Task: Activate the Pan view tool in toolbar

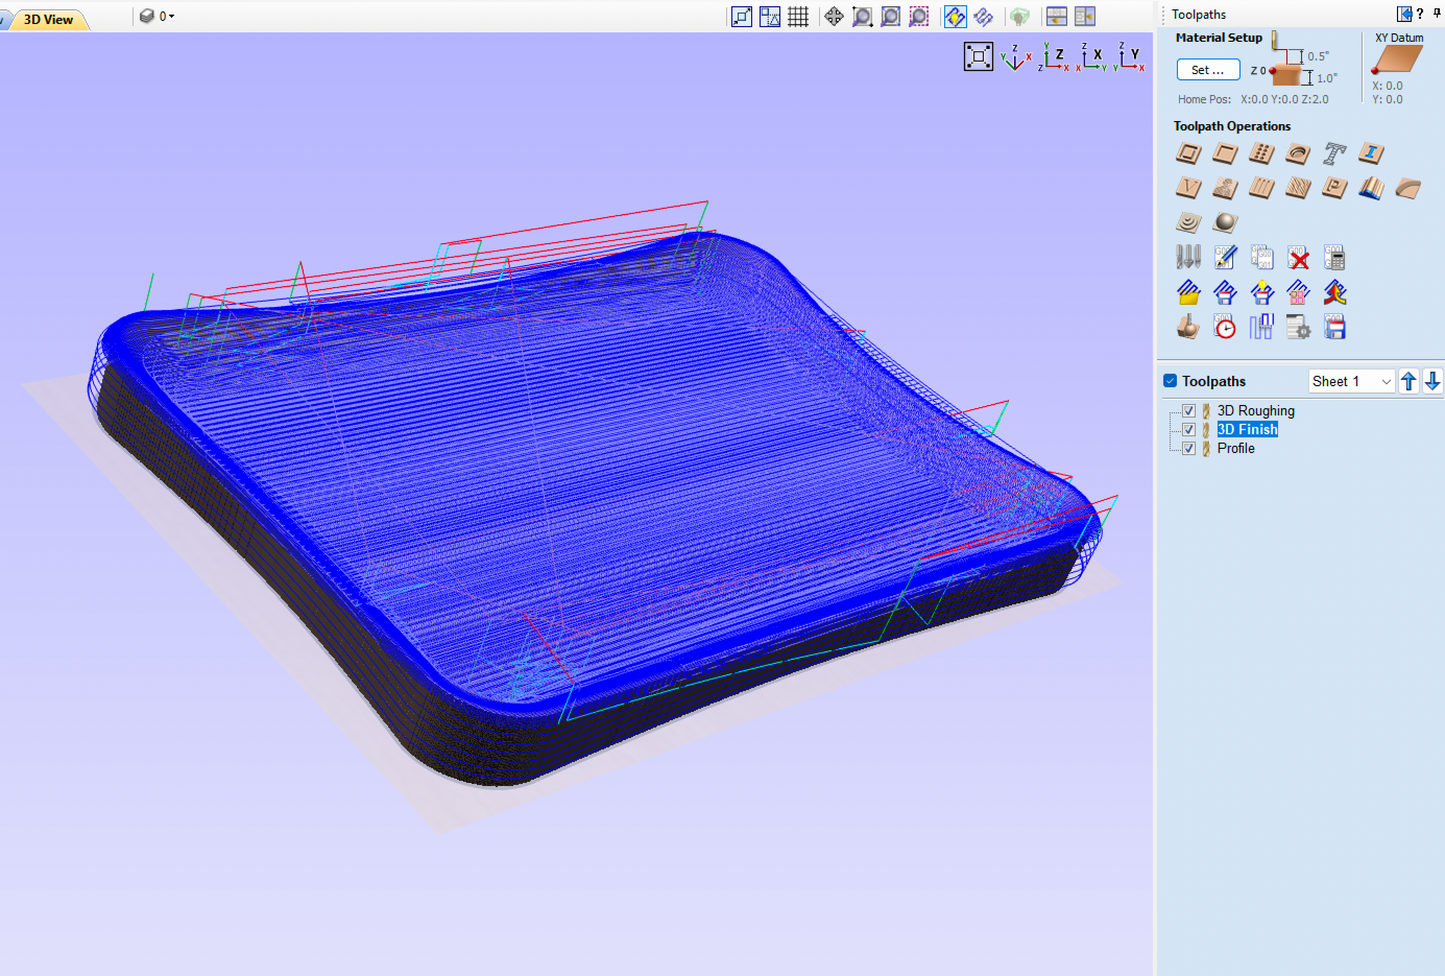Action: click(833, 16)
